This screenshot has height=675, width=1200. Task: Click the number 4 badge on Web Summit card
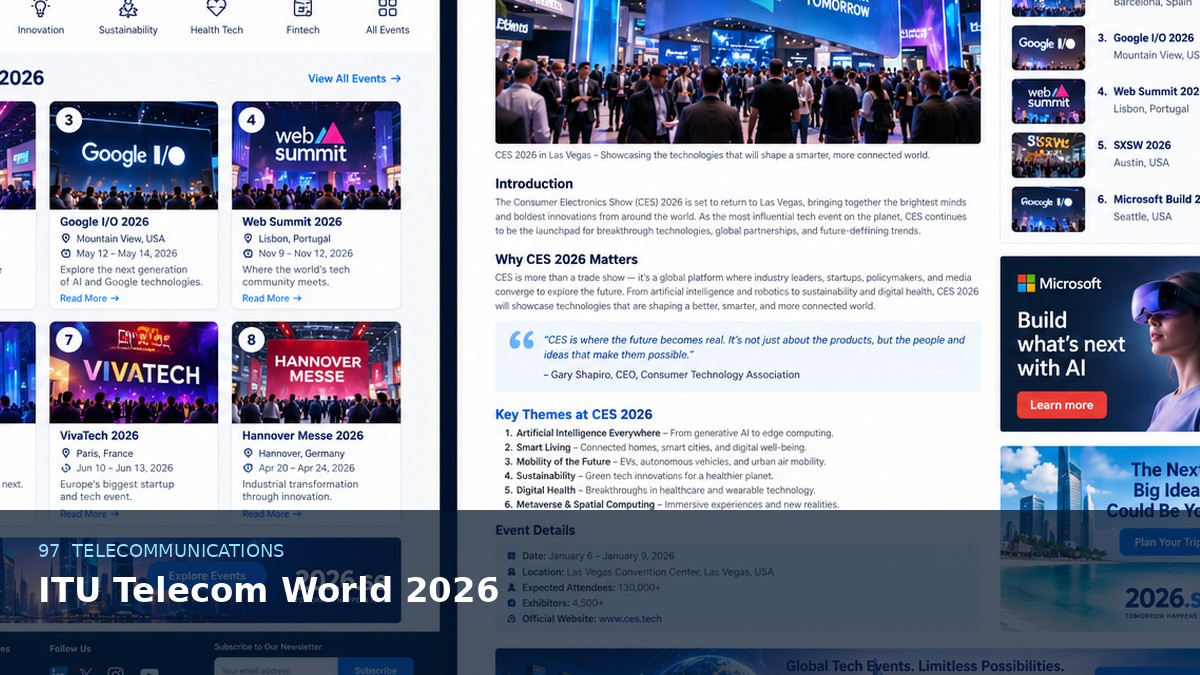[x=251, y=121]
